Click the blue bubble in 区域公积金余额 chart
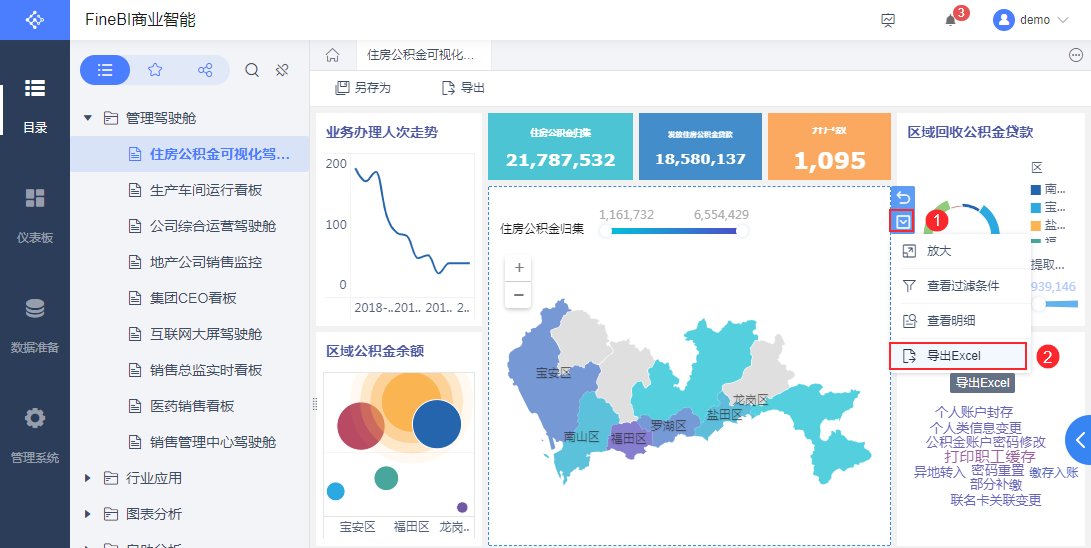Image resolution: width=1091 pixels, height=548 pixels. pos(437,424)
